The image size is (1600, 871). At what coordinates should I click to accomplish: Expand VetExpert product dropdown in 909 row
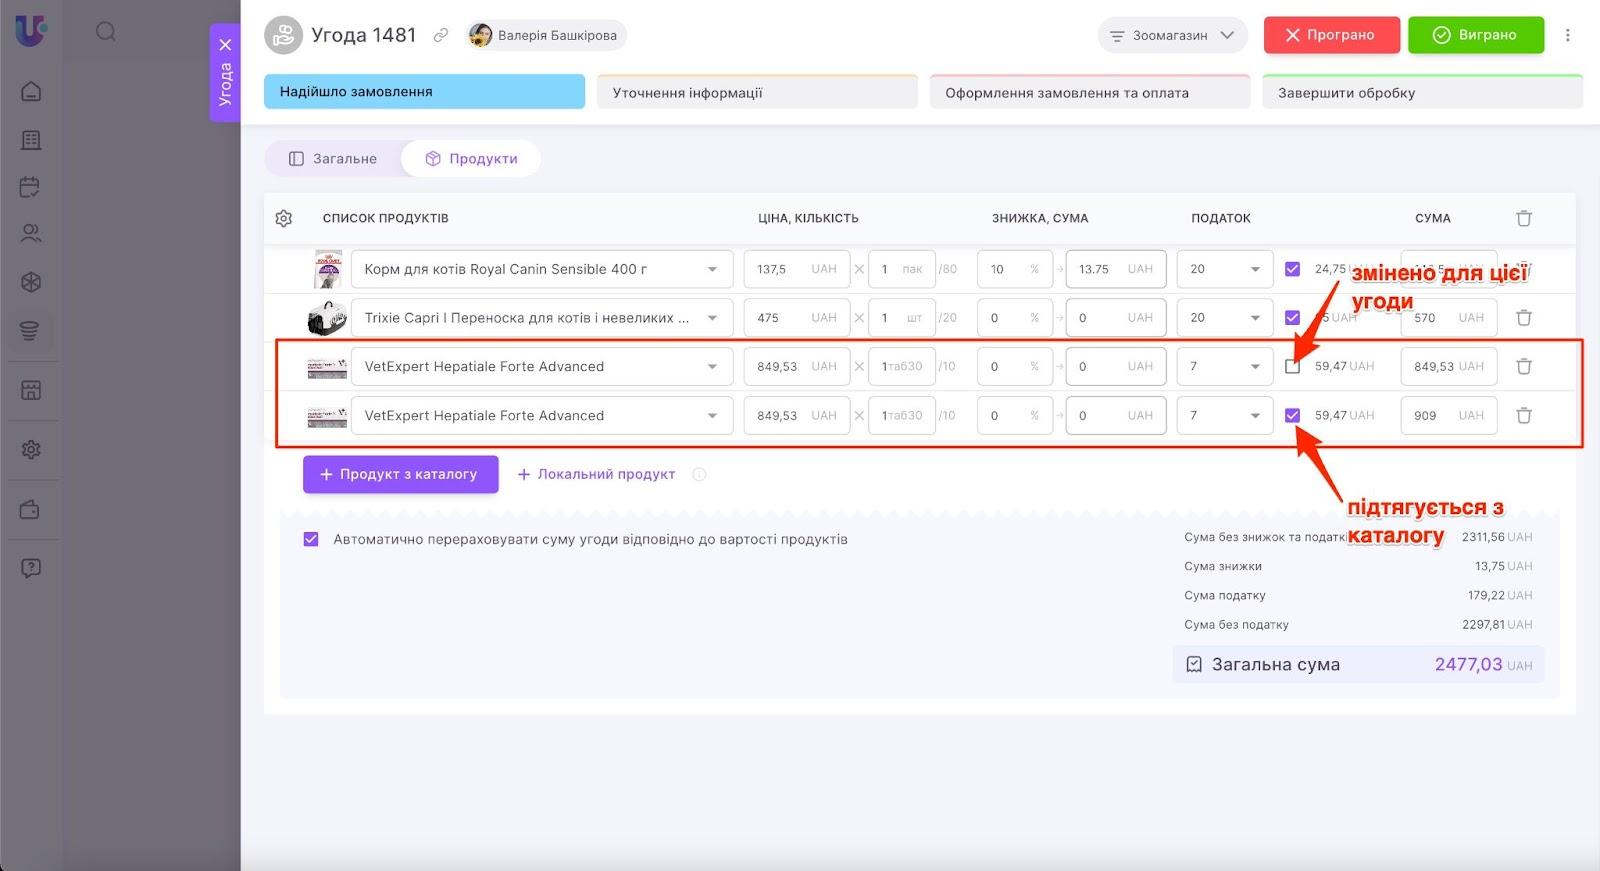coord(712,416)
